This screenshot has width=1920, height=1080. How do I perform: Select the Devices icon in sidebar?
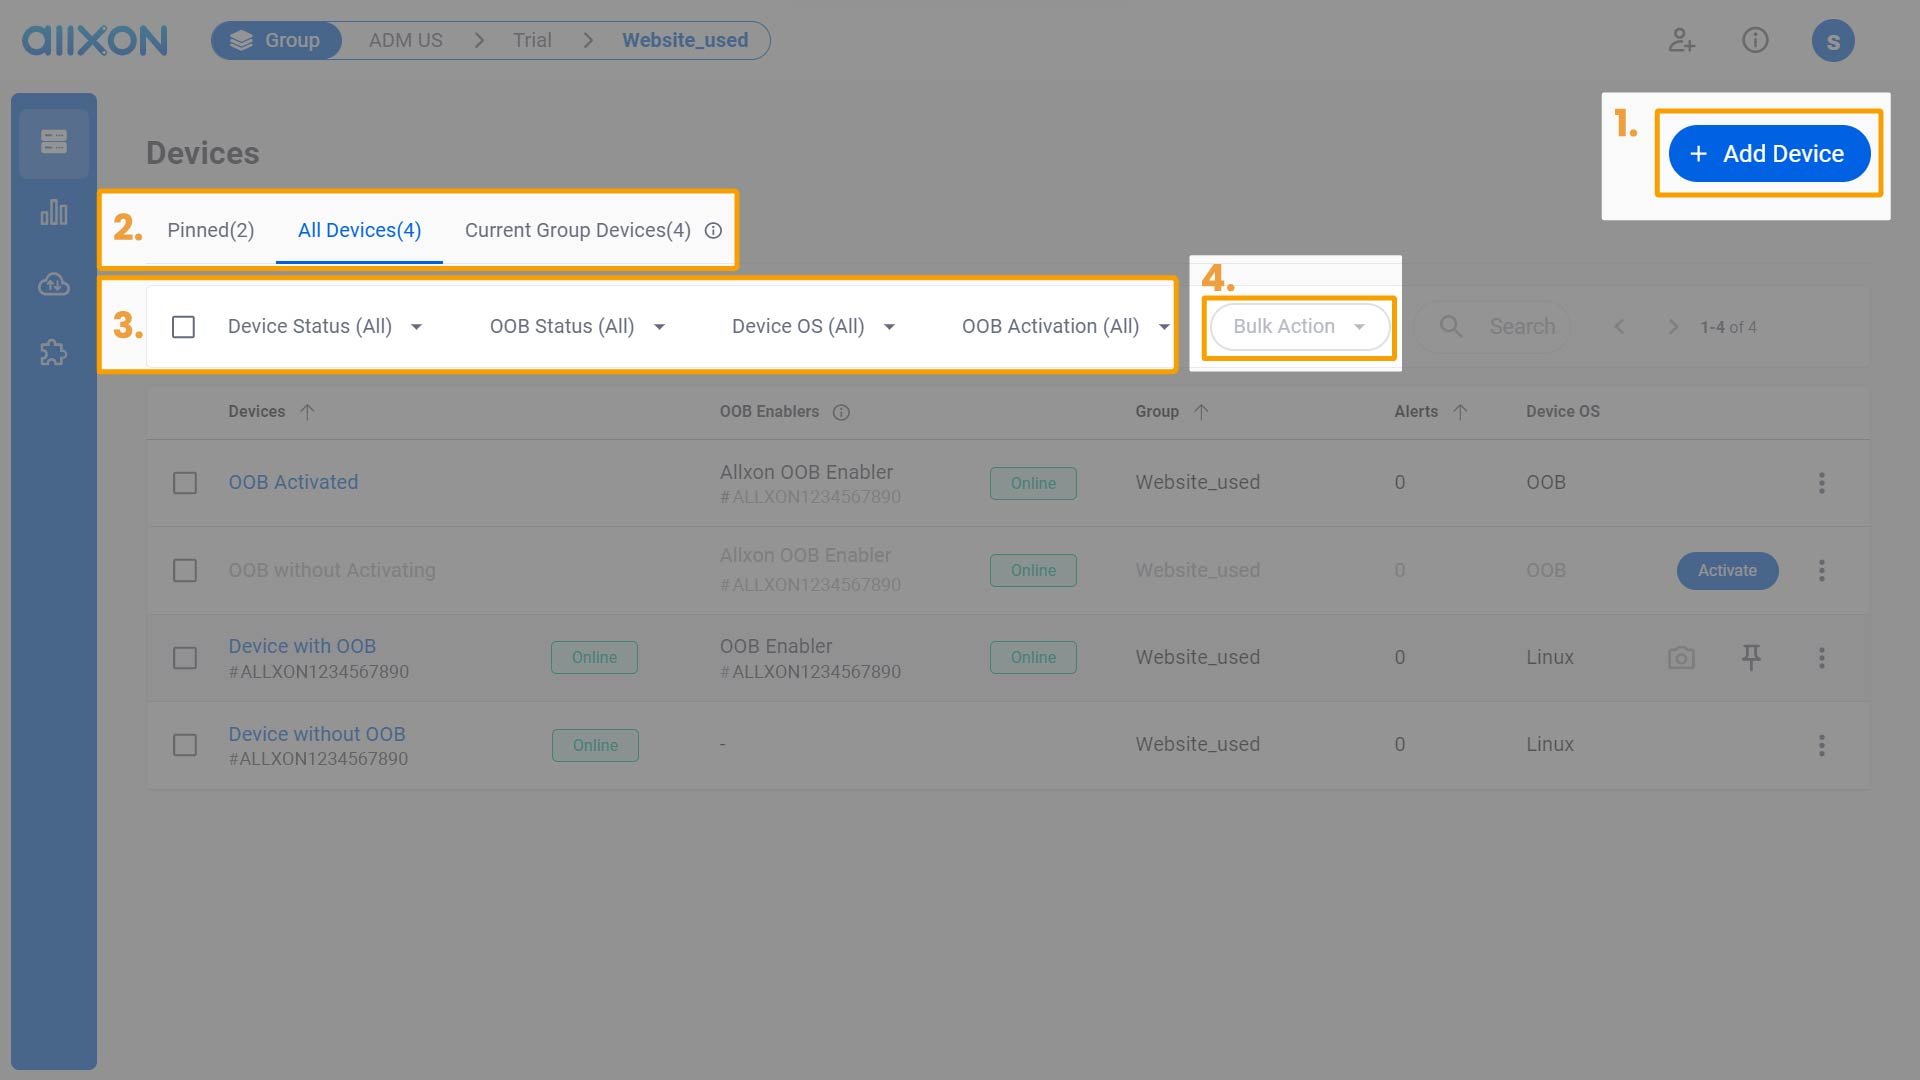tap(54, 142)
